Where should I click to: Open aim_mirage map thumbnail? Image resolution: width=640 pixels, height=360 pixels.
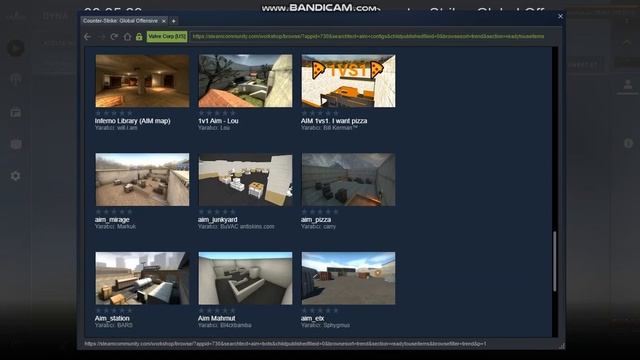pos(142,180)
